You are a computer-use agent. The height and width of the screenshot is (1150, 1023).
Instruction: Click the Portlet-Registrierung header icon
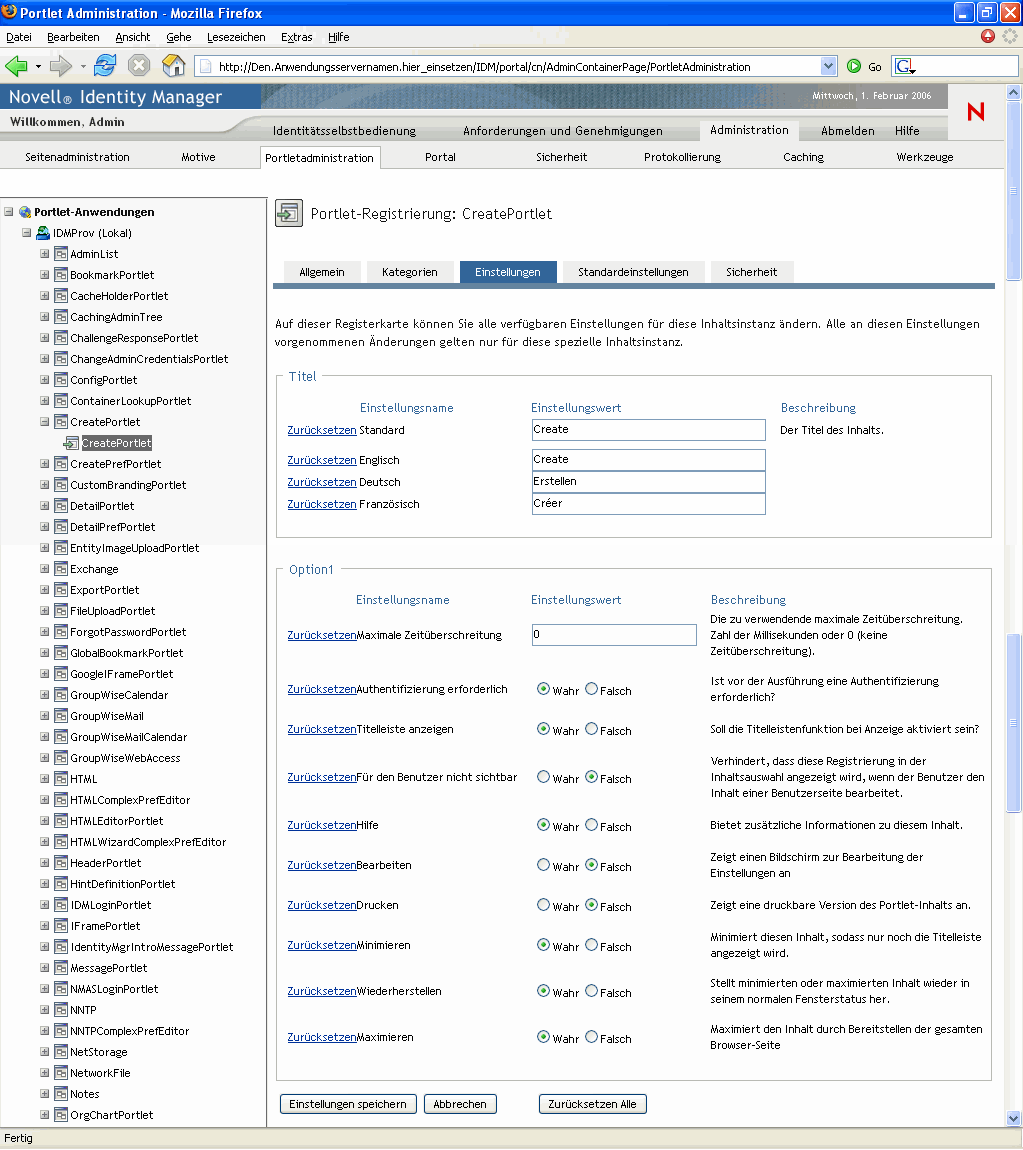(x=289, y=213)
